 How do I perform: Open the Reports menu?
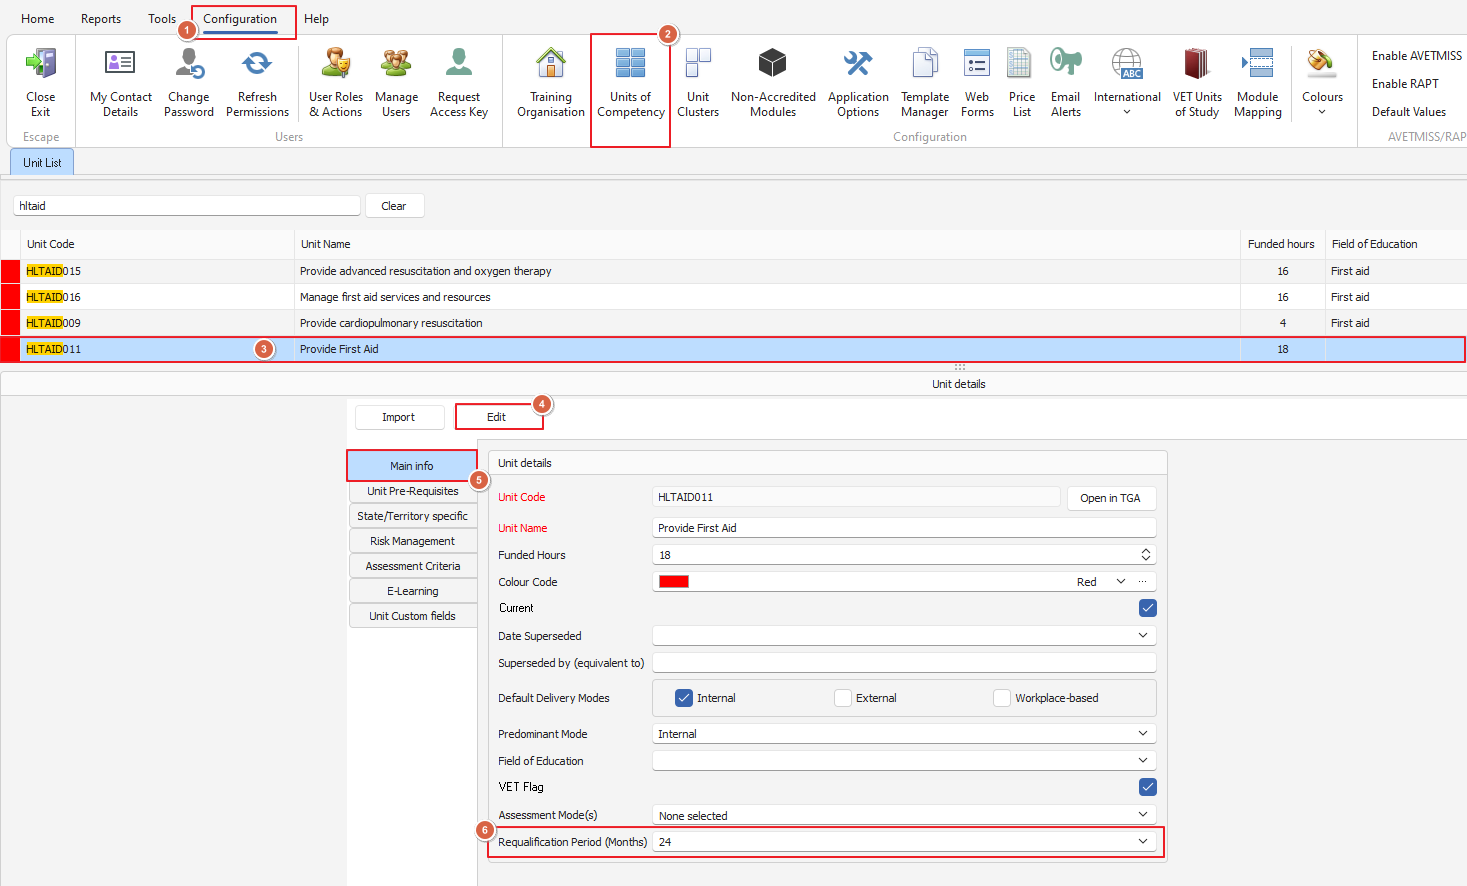[x=101, y=19]
